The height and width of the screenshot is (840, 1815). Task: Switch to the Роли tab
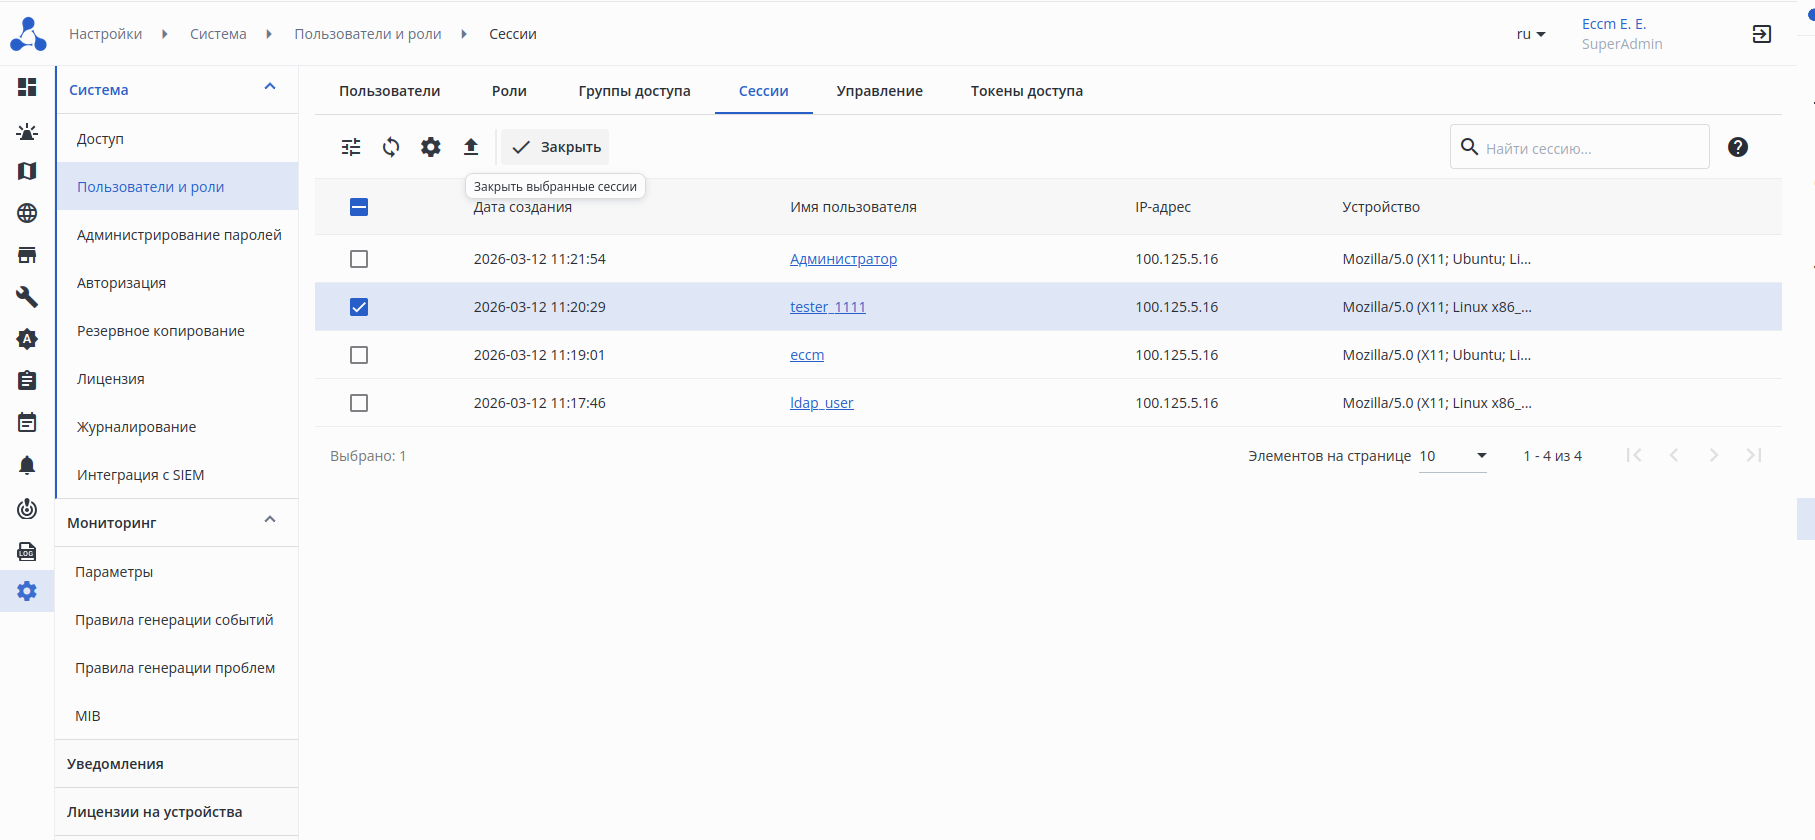point(509,91)
